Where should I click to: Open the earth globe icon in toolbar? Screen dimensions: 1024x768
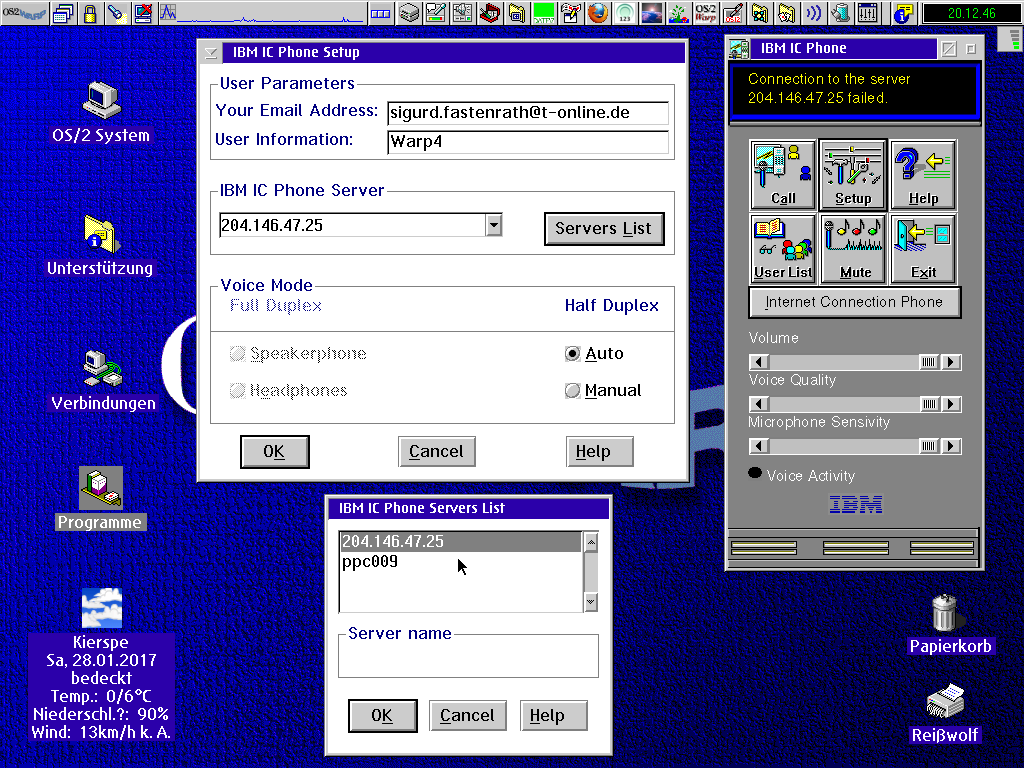(x=651, y=12)
